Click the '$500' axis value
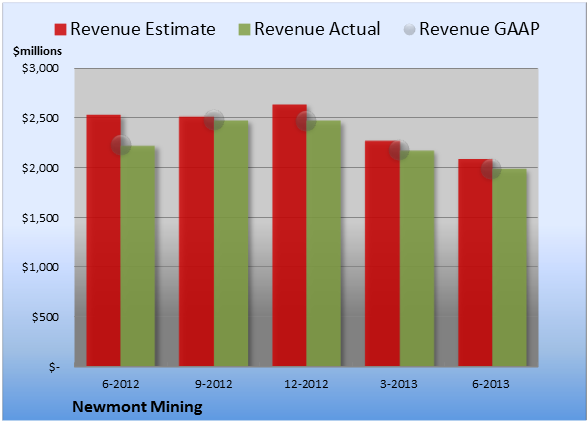 [x=45, y=317]
